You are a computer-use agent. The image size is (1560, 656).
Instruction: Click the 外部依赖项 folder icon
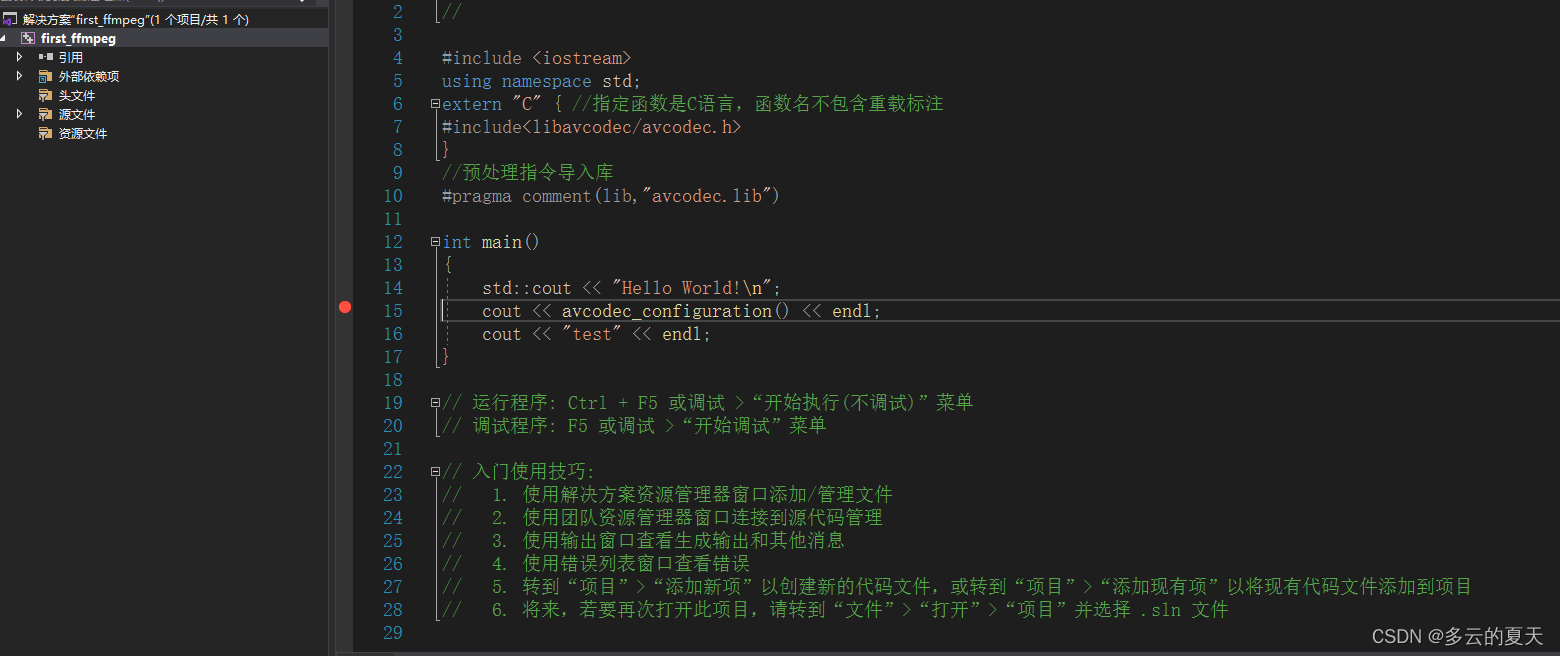point(46,77)
